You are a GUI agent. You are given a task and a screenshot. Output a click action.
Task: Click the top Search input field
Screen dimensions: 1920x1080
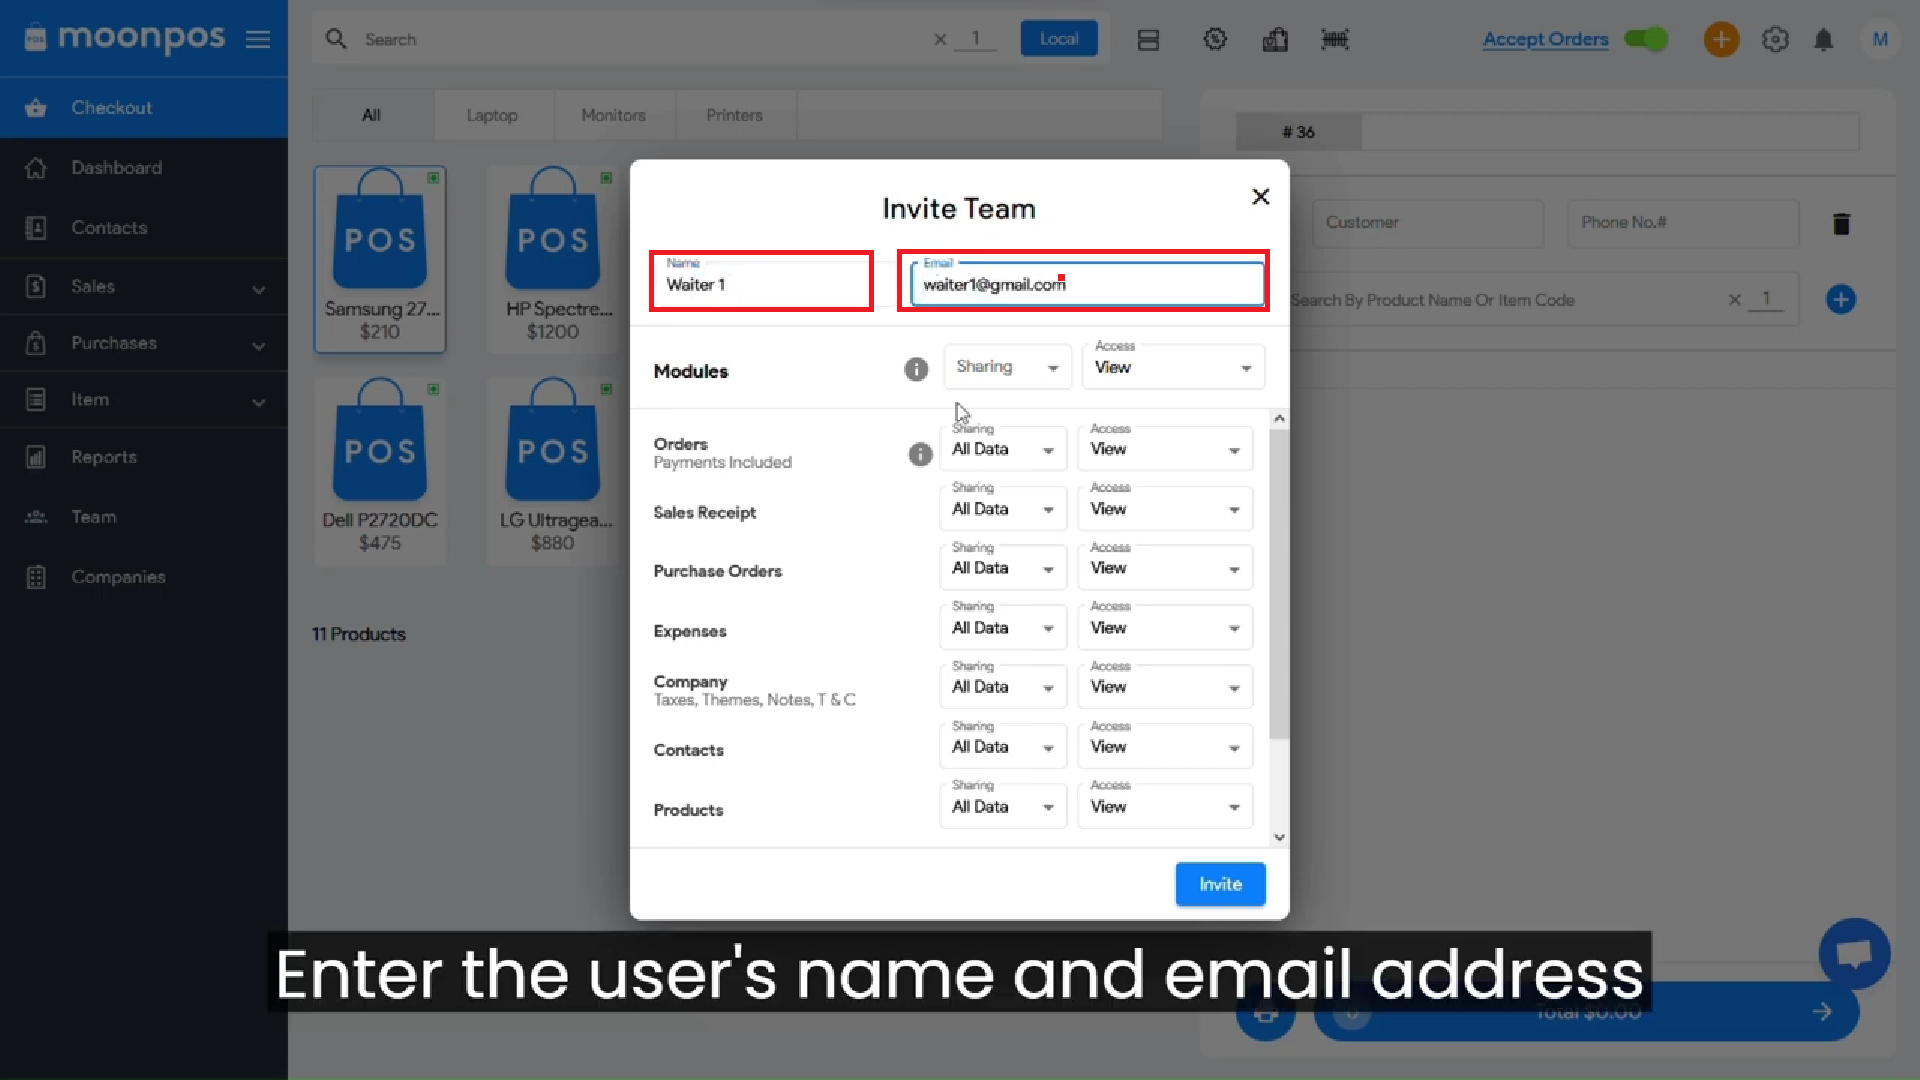[640, 39]
